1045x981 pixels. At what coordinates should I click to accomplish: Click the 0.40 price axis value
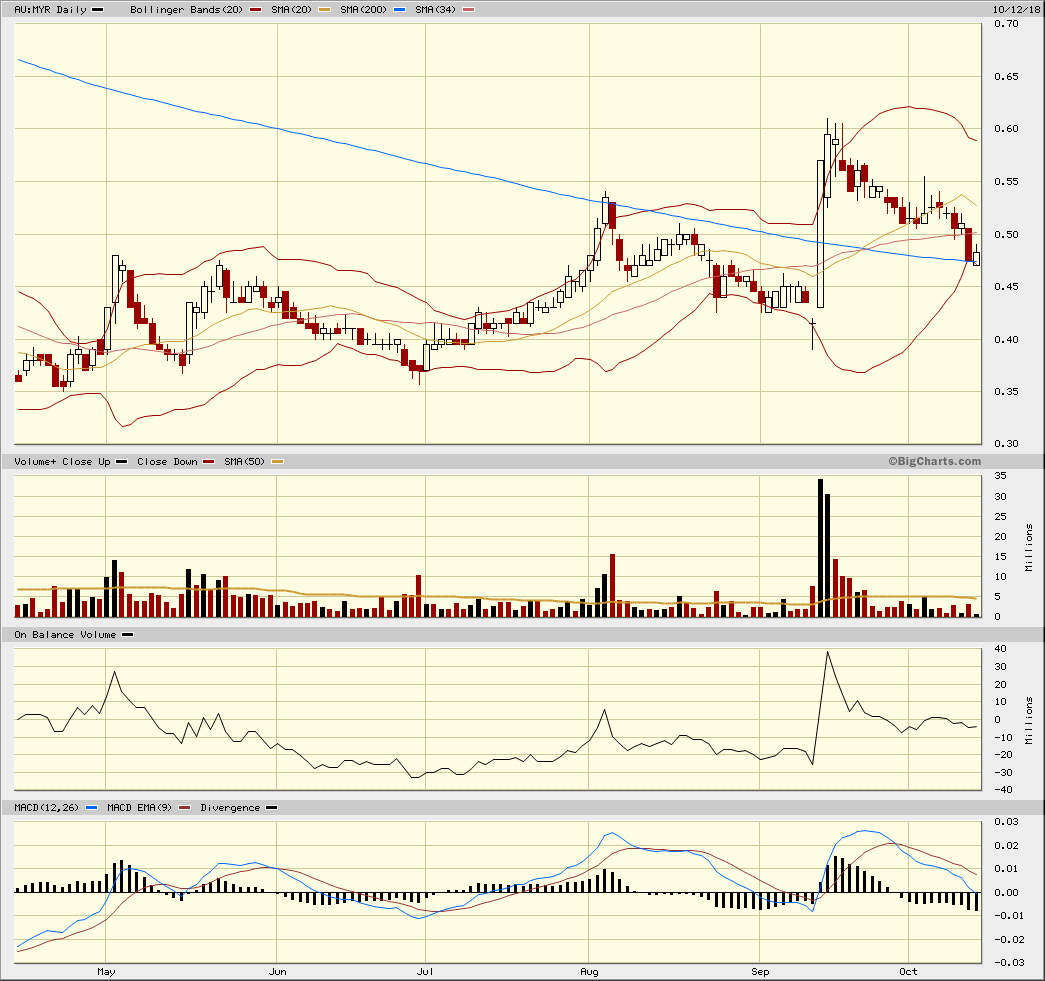[1006, 339]
